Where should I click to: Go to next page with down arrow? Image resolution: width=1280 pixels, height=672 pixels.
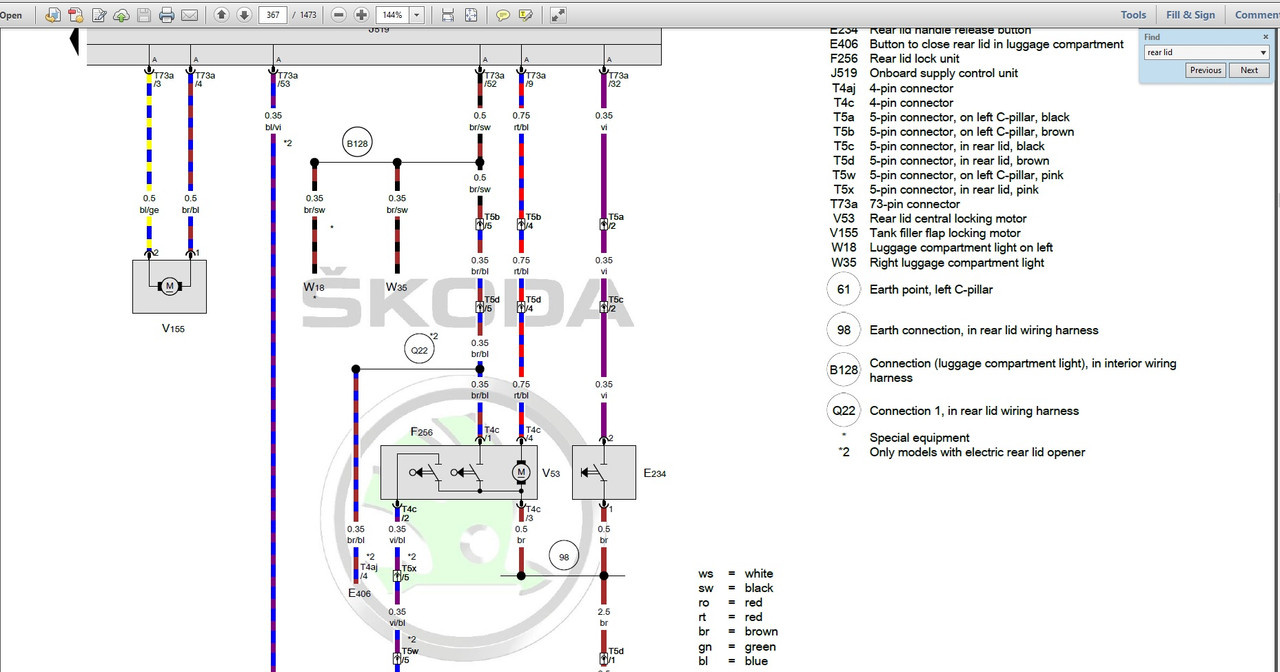243,15
